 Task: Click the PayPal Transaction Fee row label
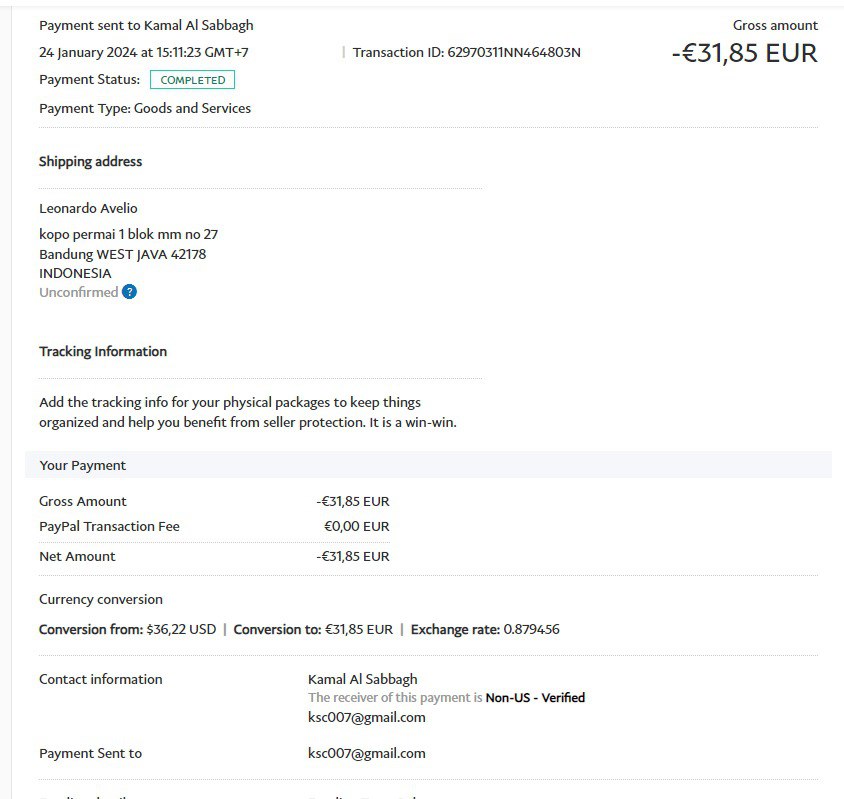pos(109,526)
